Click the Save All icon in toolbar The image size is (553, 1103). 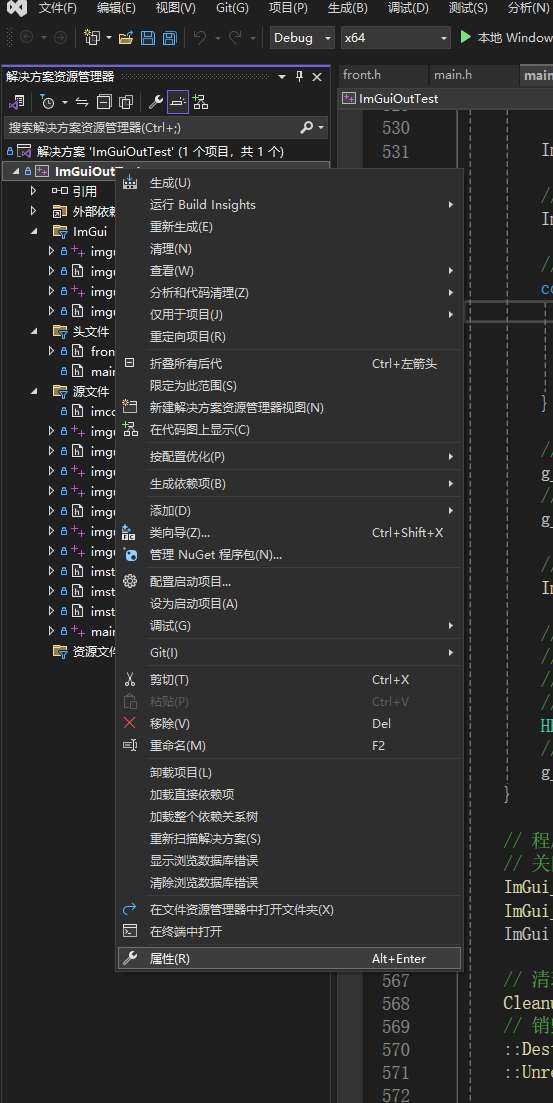(x=169, y=37)
